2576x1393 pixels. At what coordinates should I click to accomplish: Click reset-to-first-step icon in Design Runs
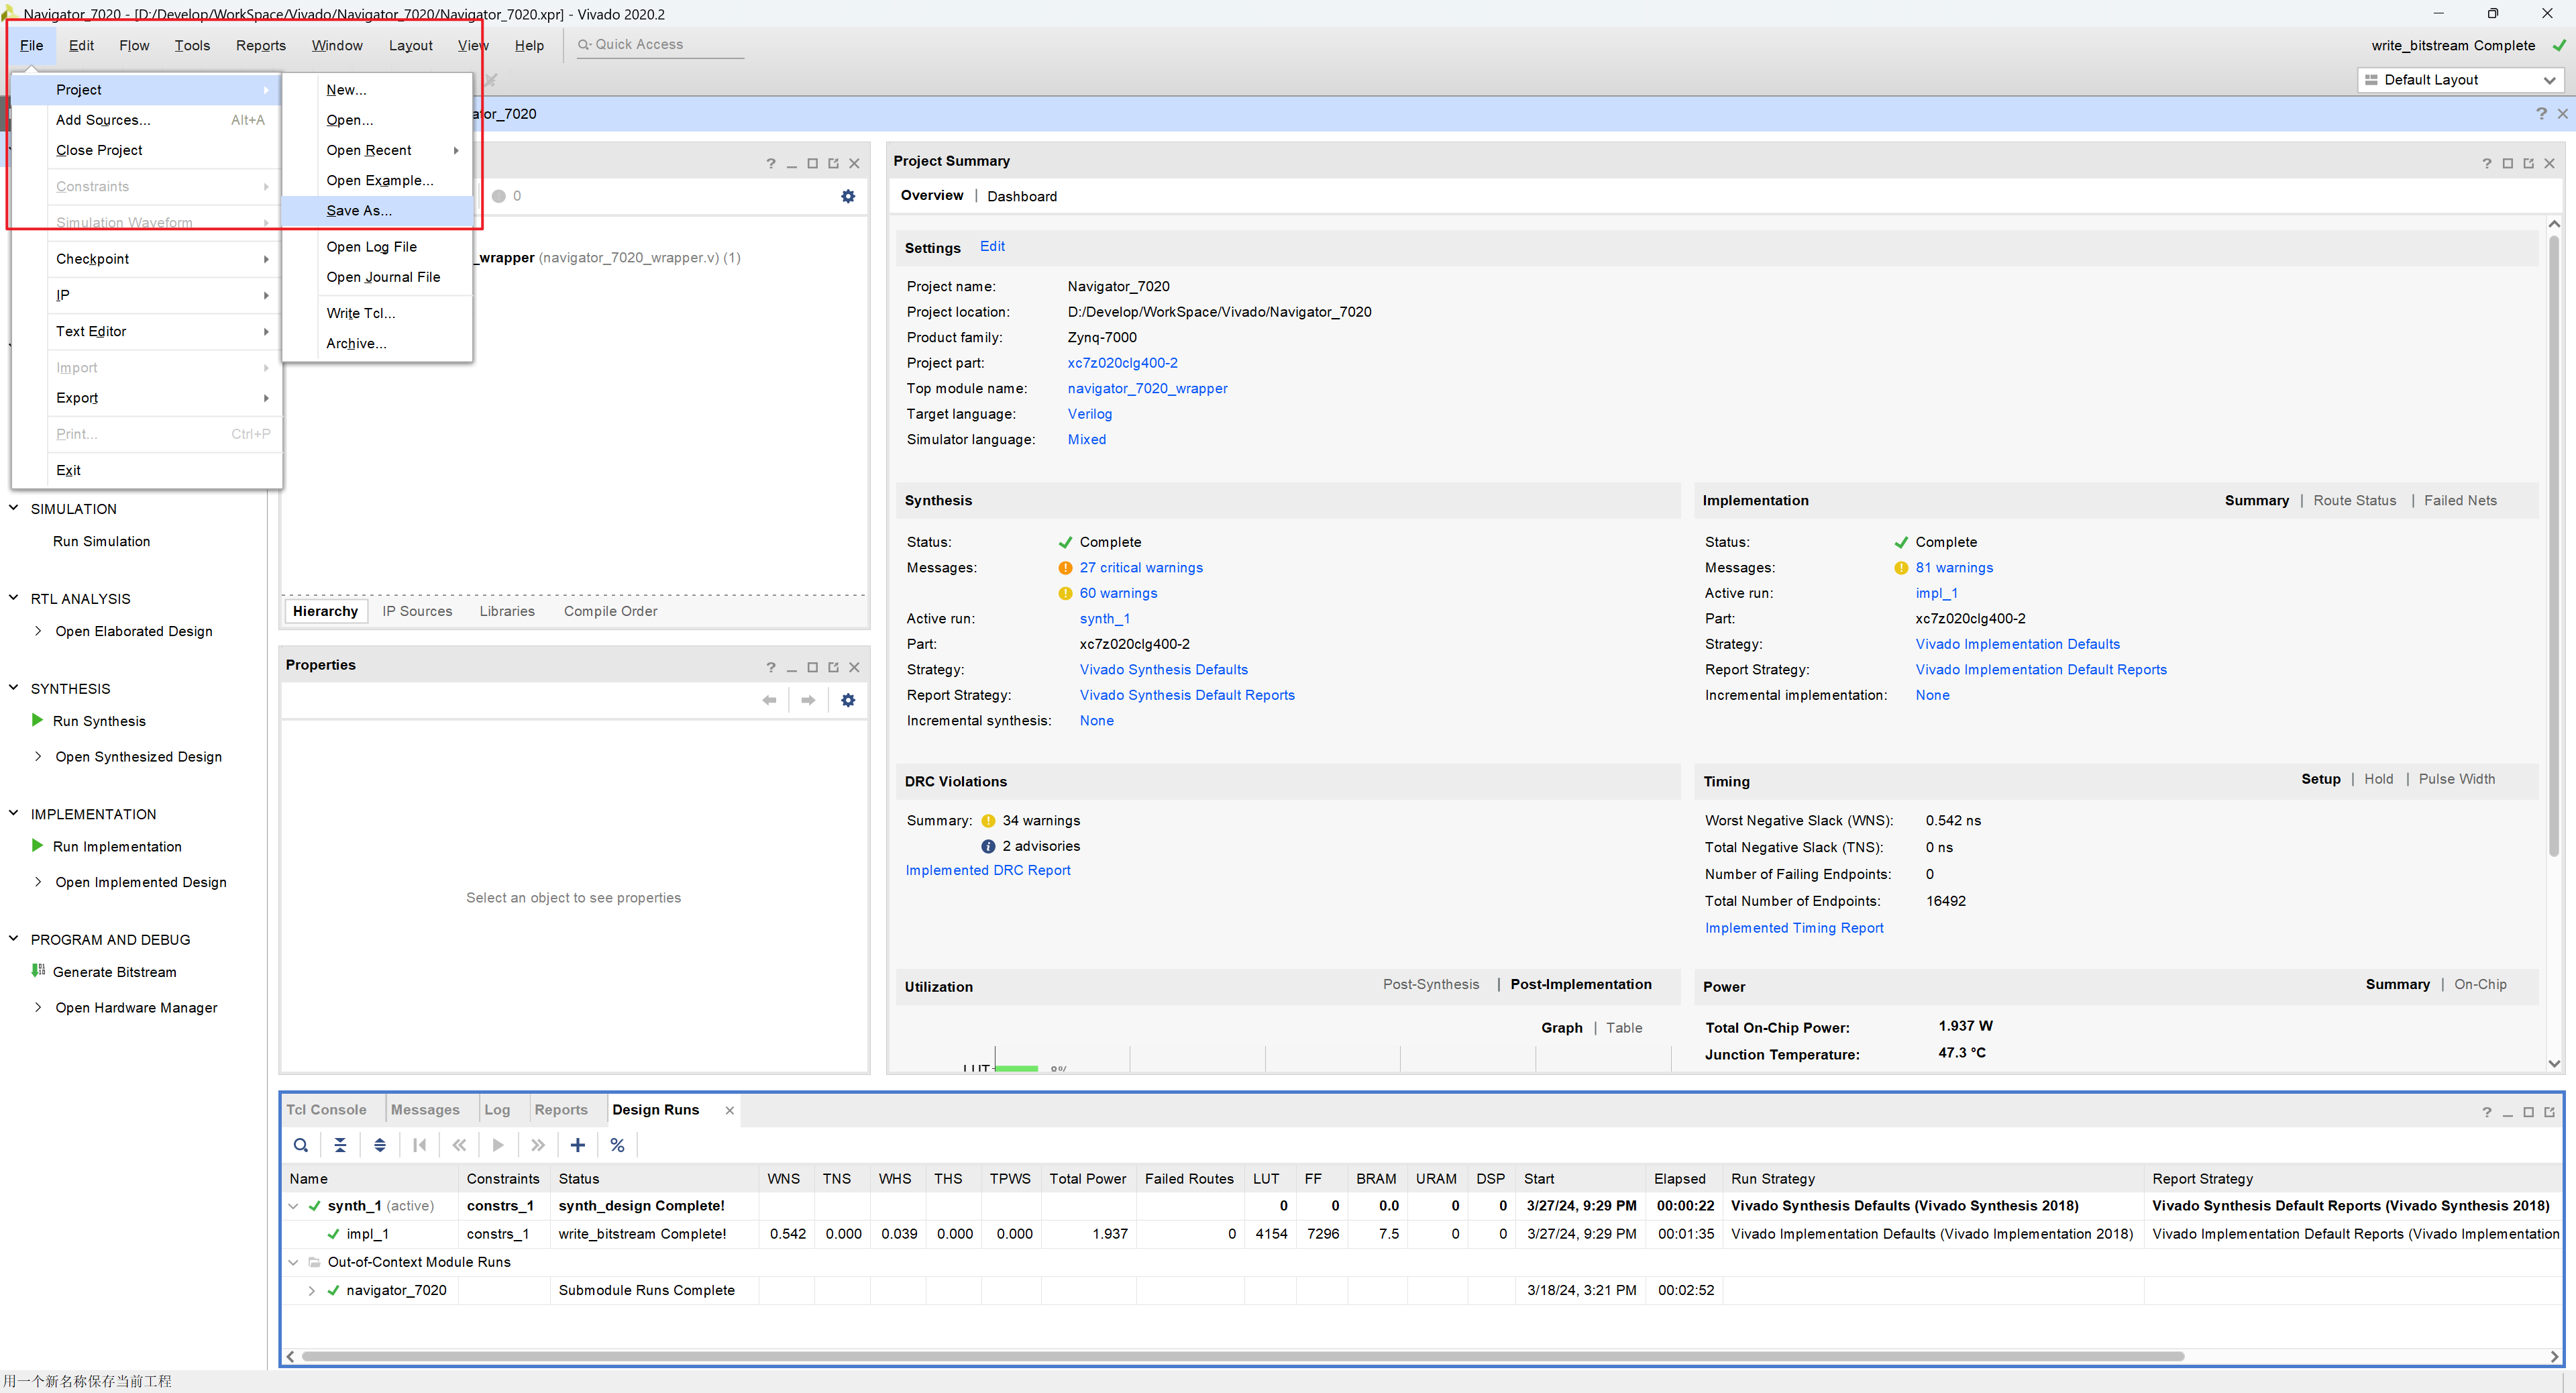click(x=420, y=1145)
